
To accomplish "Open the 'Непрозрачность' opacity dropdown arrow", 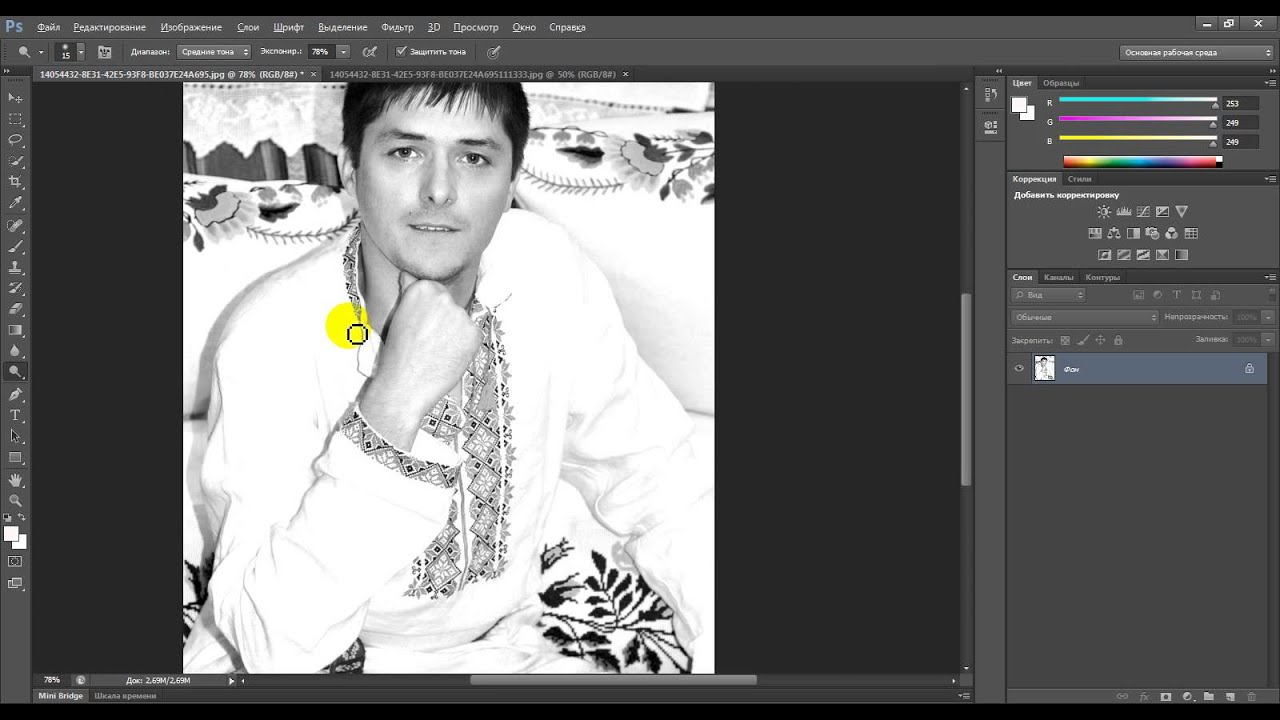I will (1268, 317).
